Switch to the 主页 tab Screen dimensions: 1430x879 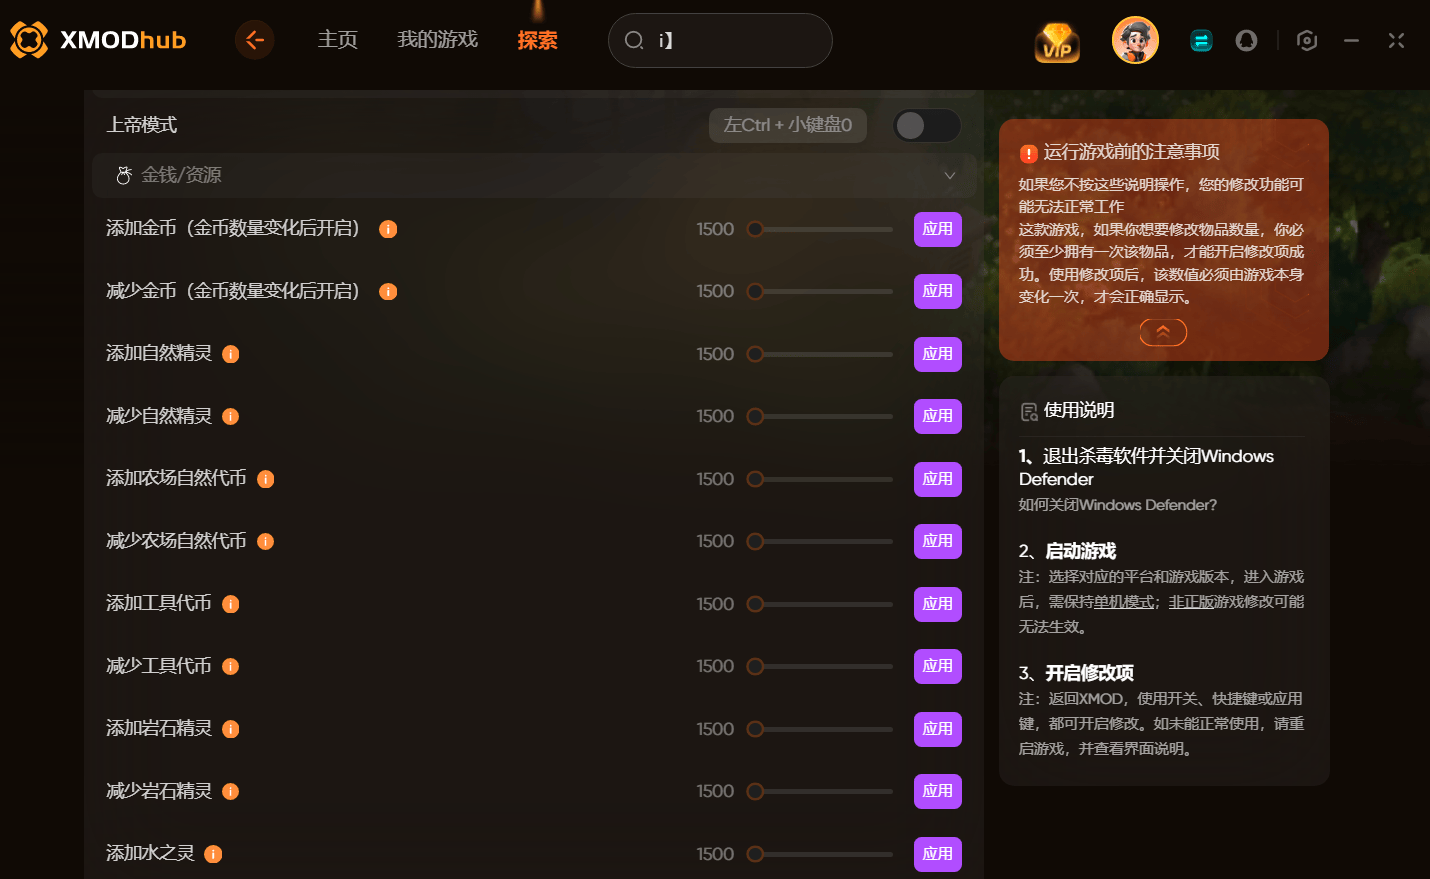pos(338,40)
